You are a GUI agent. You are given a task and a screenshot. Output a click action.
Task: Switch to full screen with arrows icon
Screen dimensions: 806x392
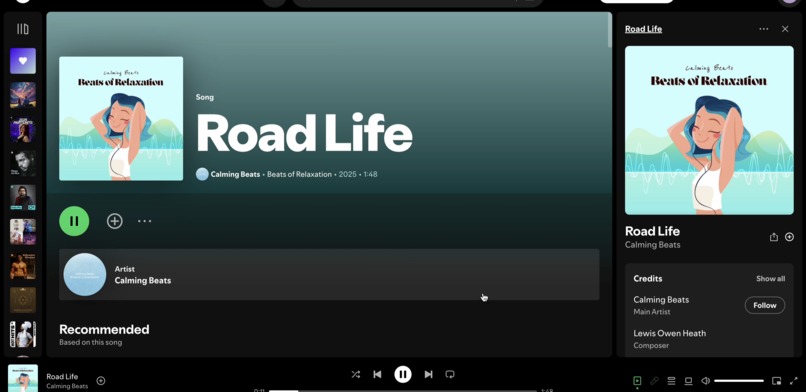(x=793, y=381)
